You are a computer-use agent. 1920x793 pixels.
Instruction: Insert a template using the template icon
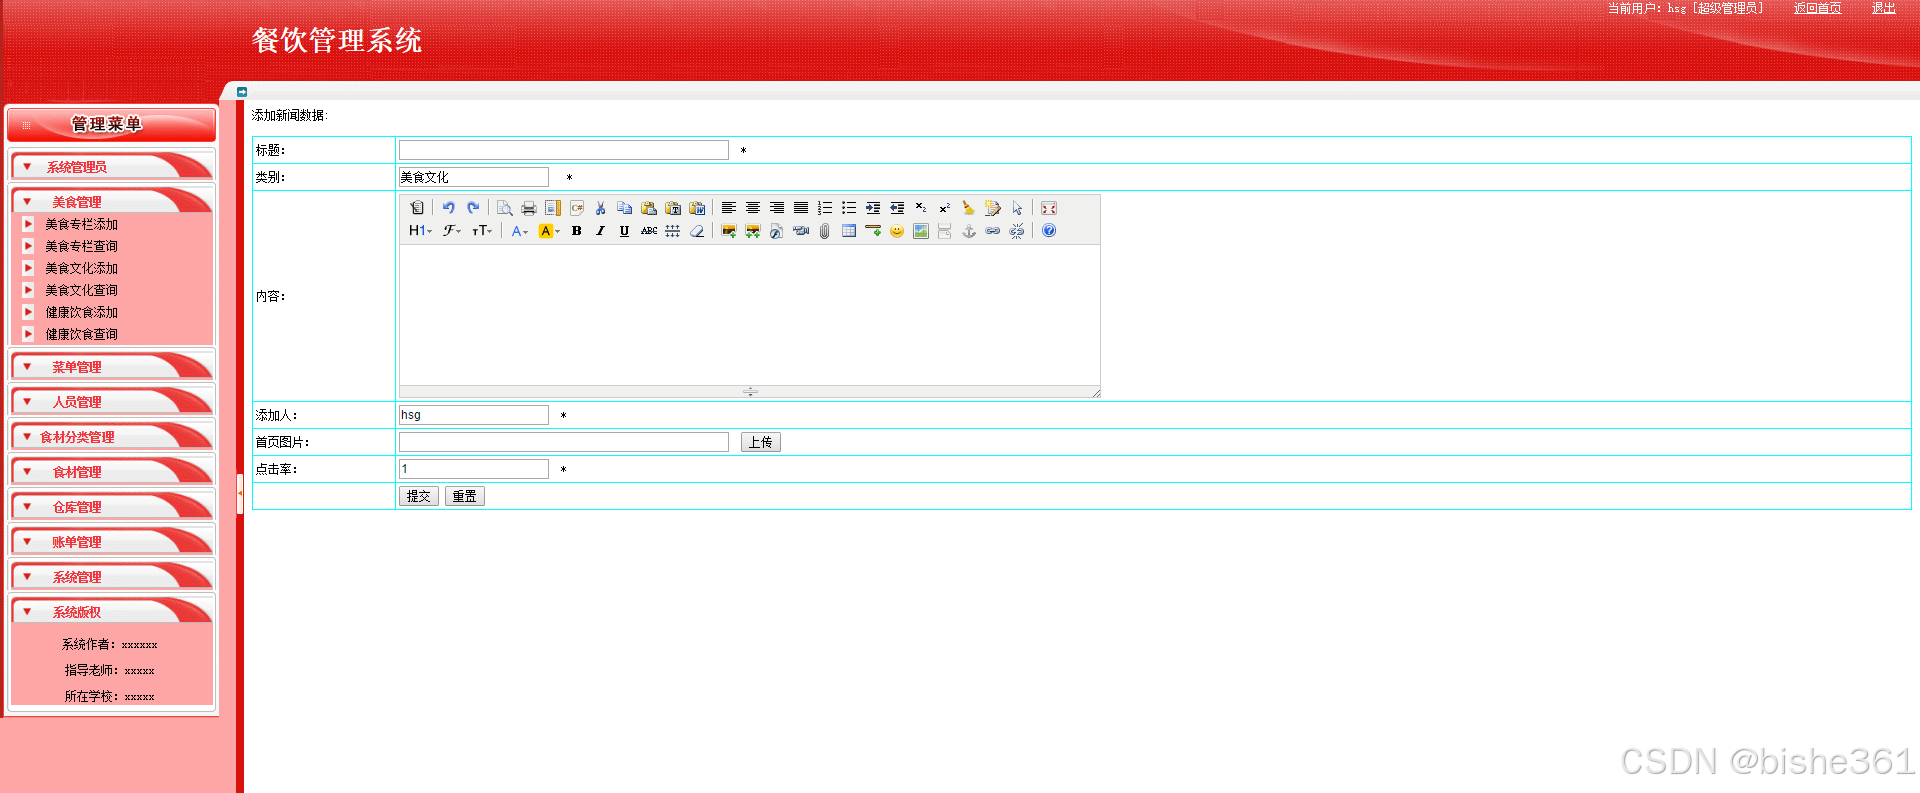click(553, 208)
